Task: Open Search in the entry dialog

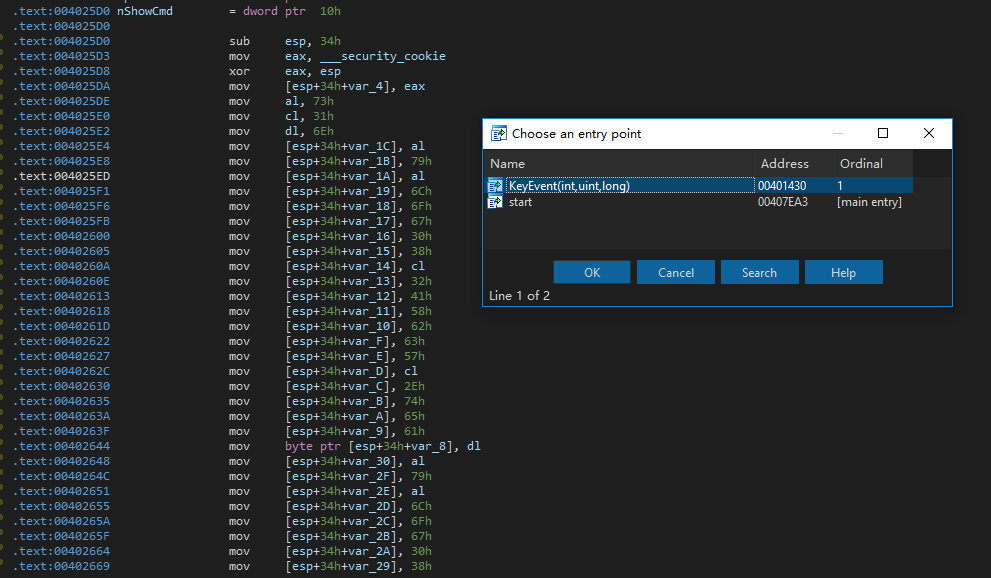Action: coord(759,272)
